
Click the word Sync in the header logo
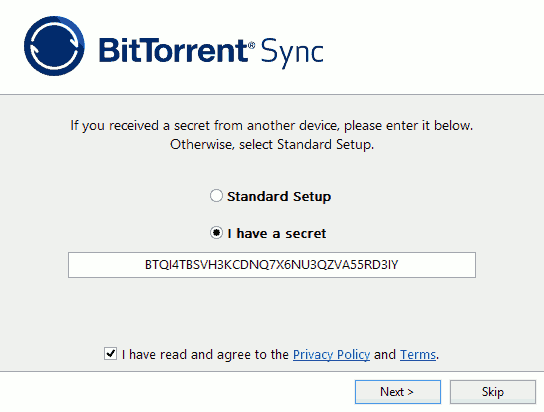[292, 52]
